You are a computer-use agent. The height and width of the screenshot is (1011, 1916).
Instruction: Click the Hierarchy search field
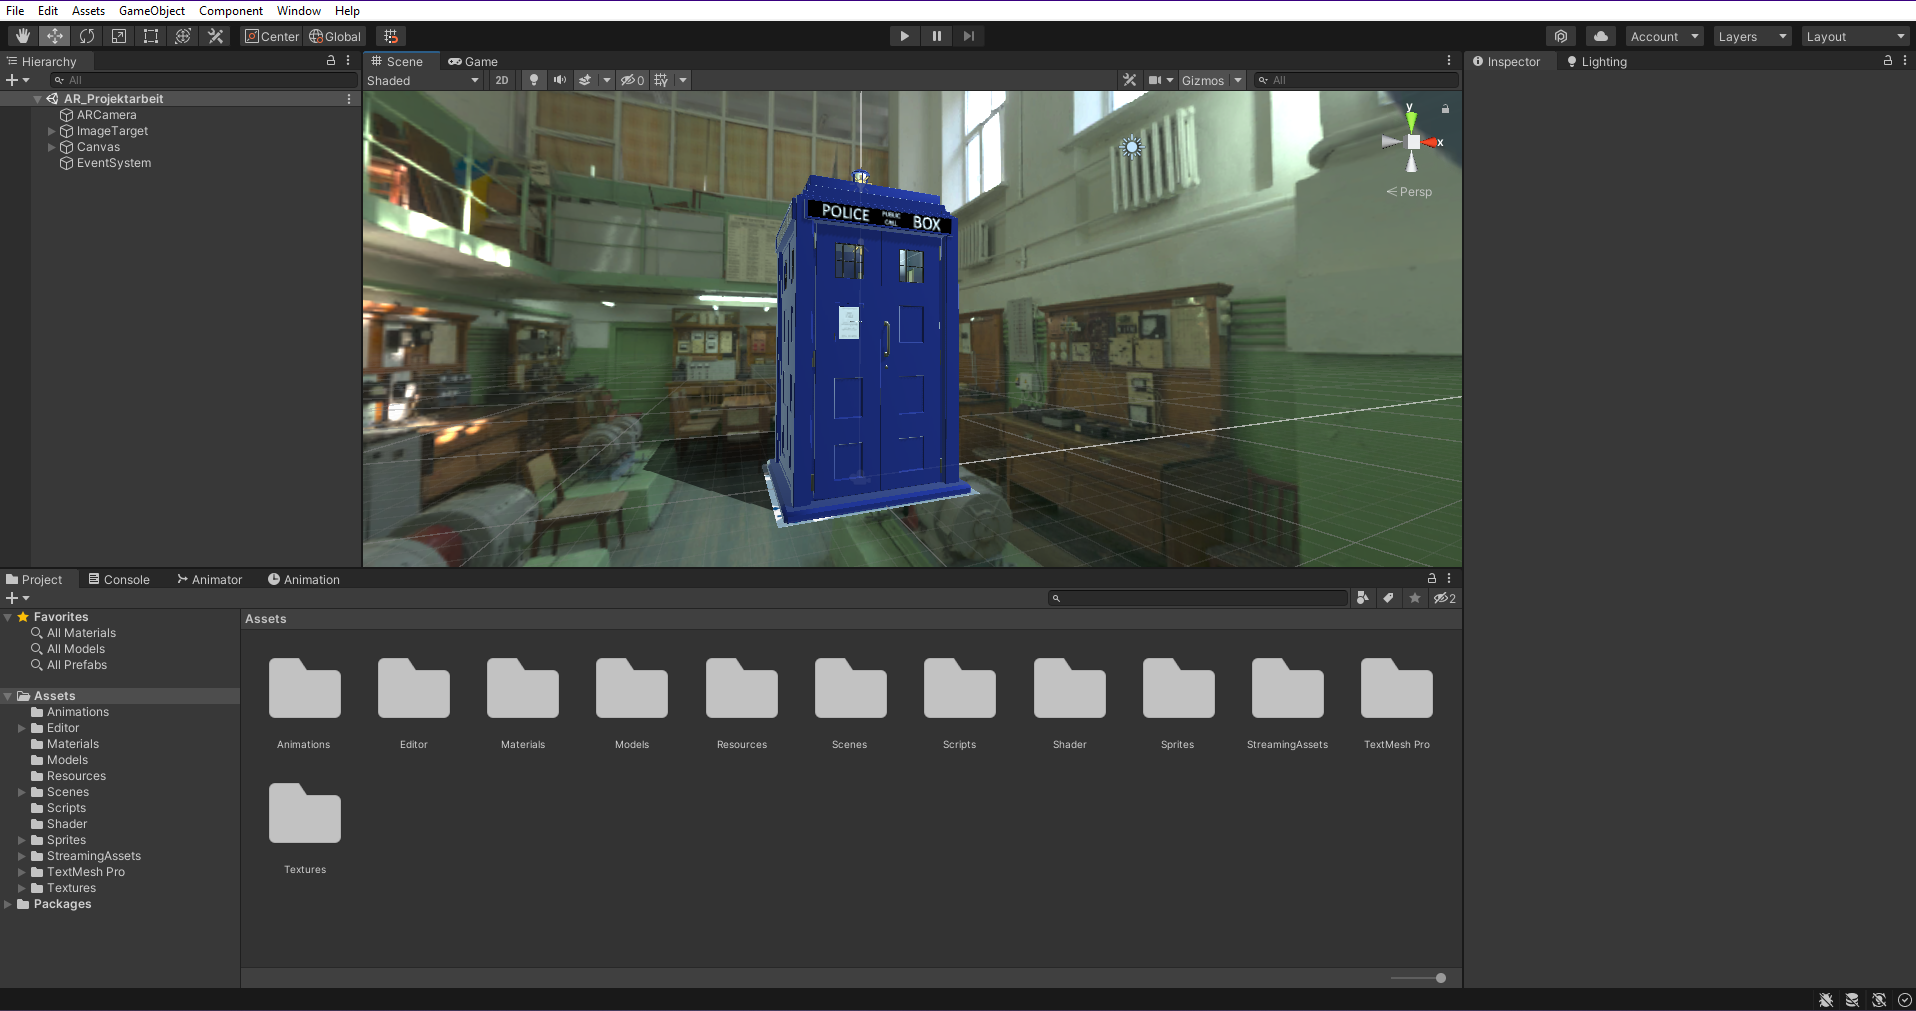tap(203, 80)
